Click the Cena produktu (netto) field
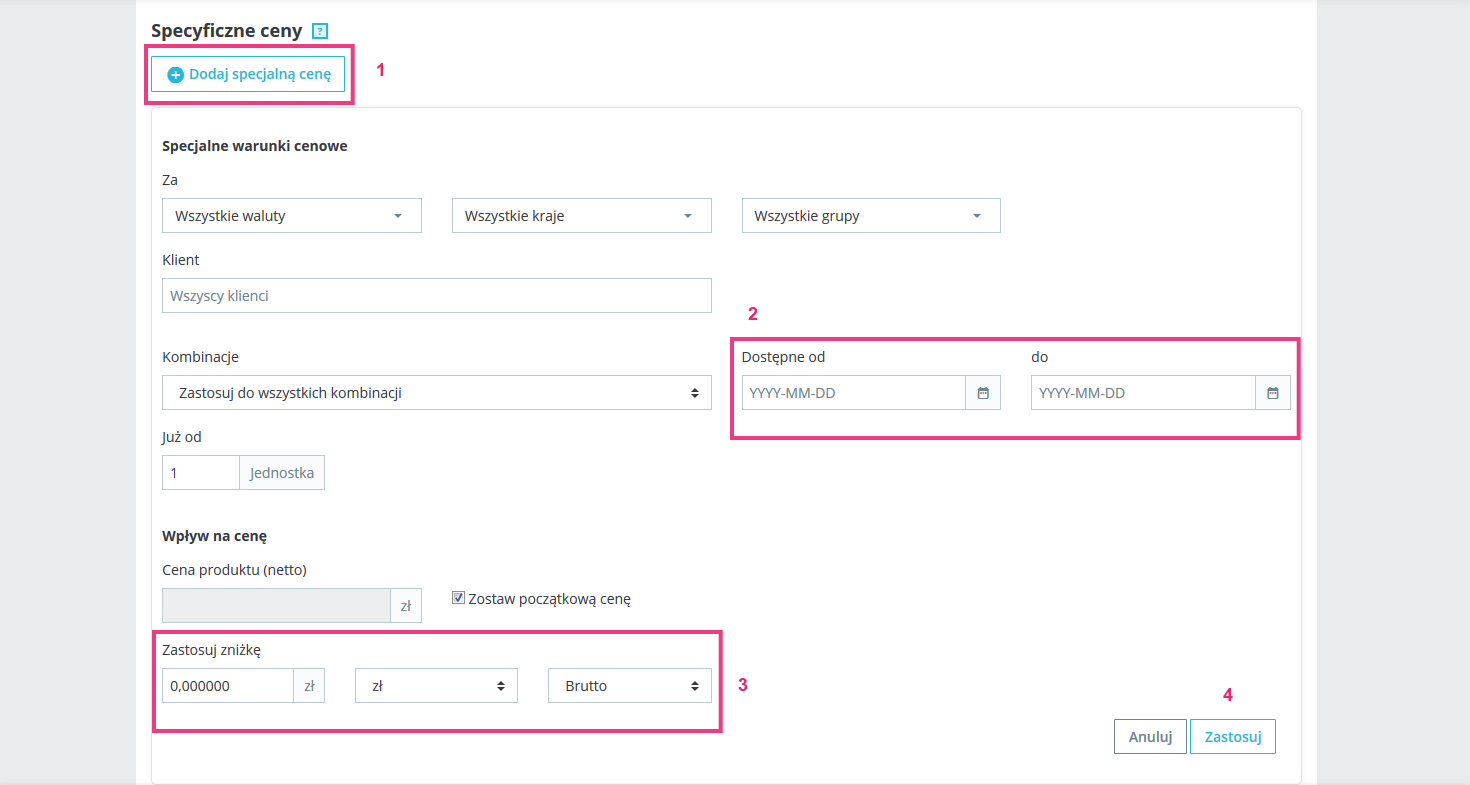 (276, 605)
